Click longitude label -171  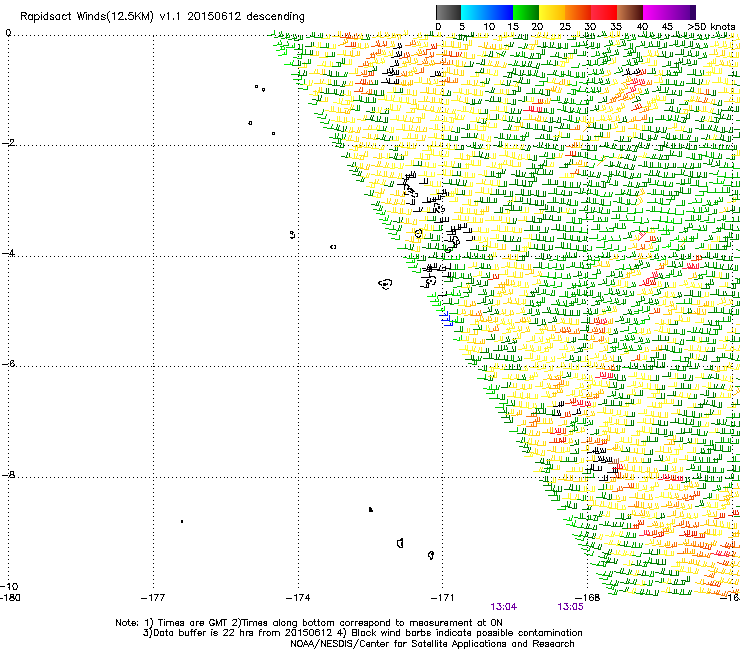[442, 598]
